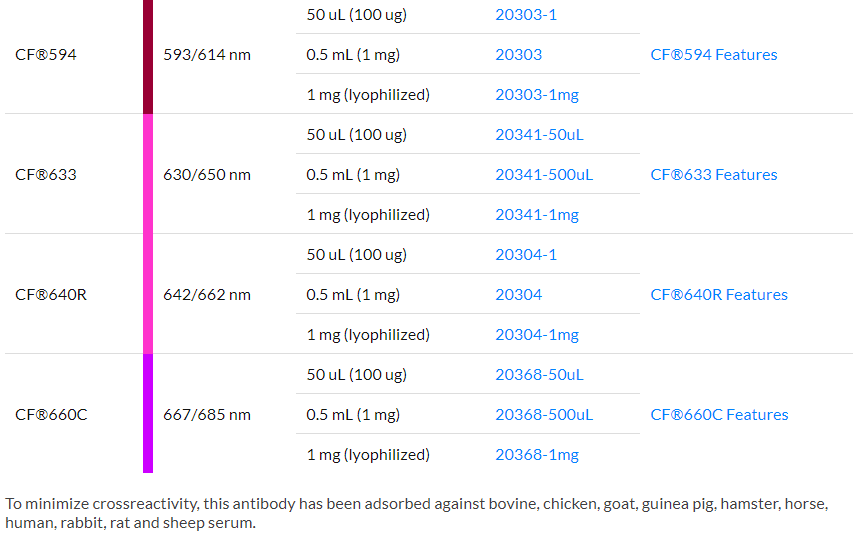Click the 20304 catalog link

coord(518,295)
